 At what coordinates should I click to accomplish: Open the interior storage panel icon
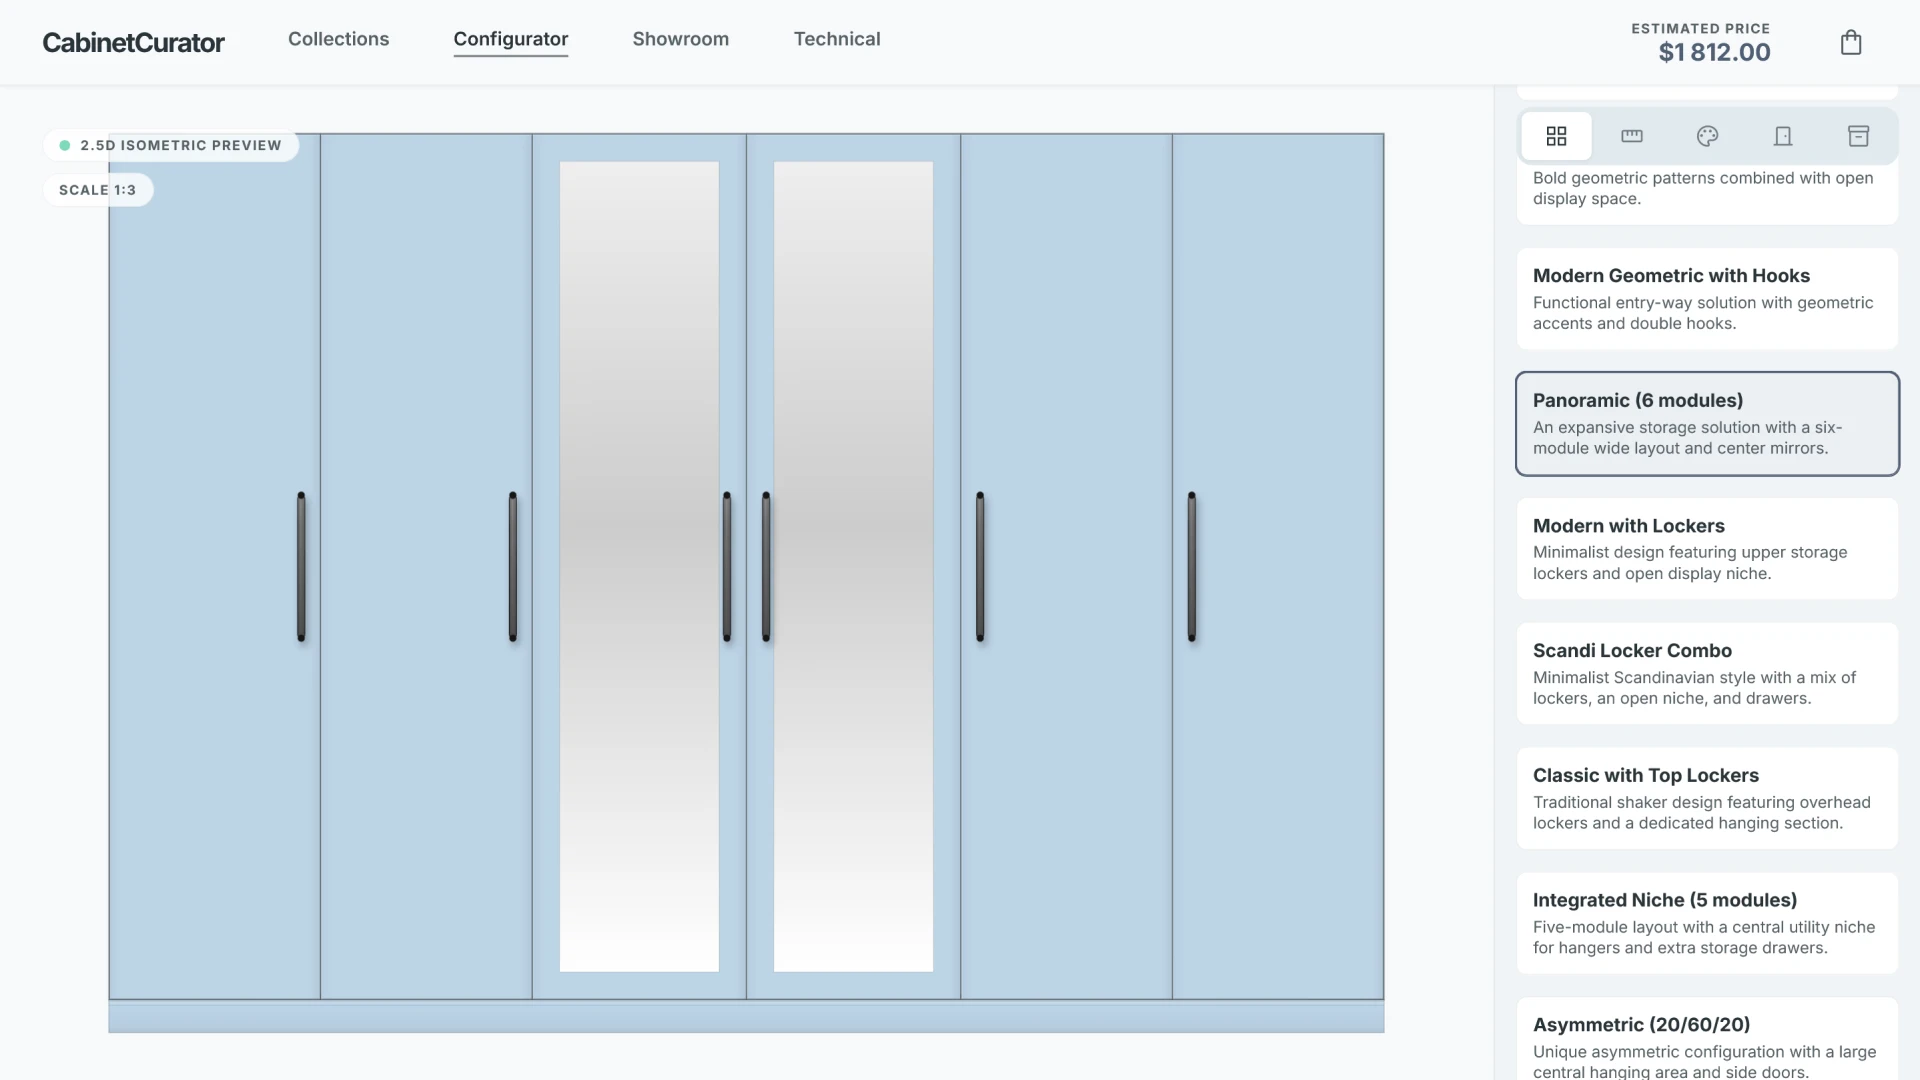(1858, 135)
